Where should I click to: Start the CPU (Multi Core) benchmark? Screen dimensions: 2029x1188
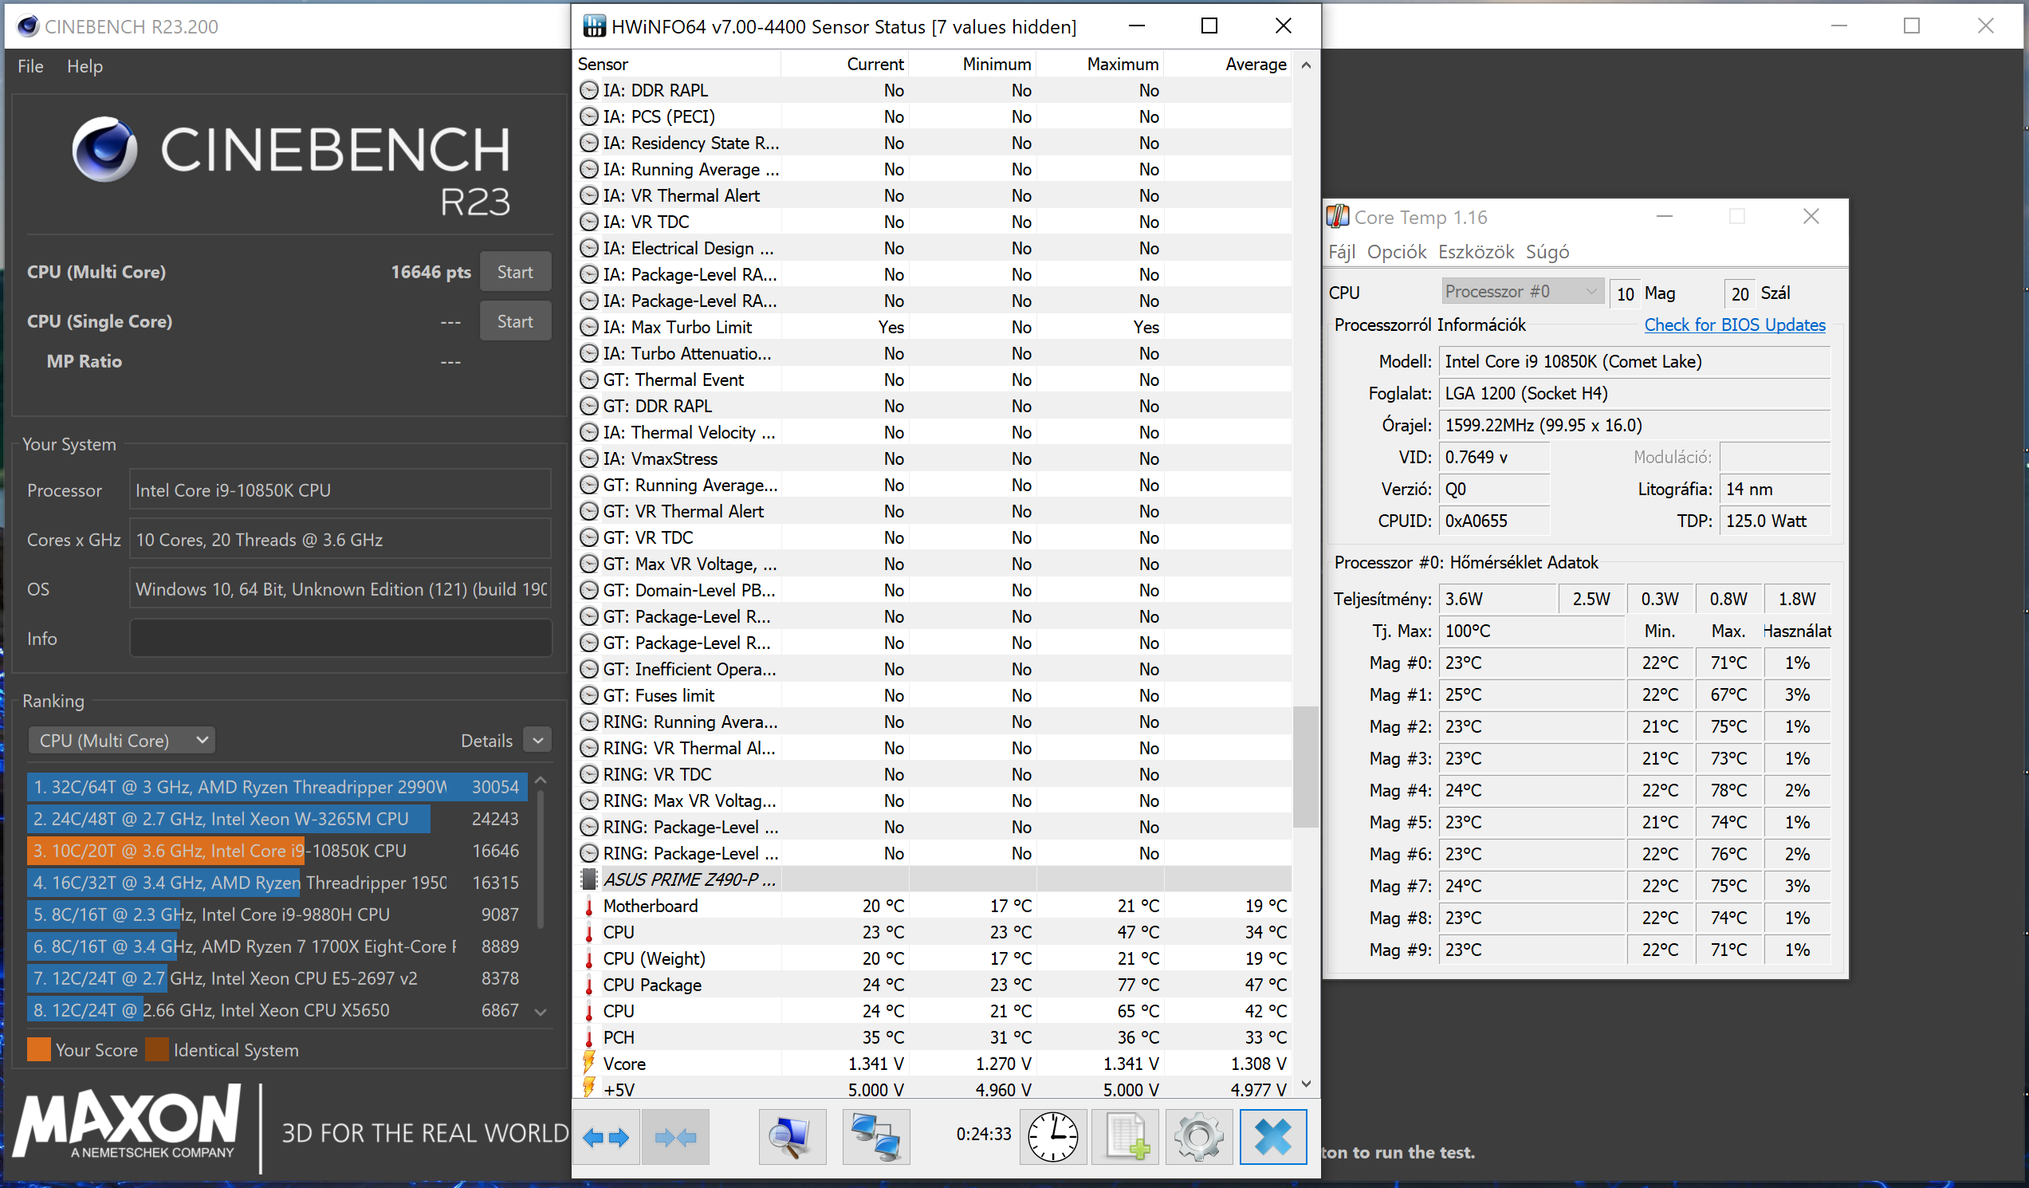pyautogui.click(x=515, y=272)
